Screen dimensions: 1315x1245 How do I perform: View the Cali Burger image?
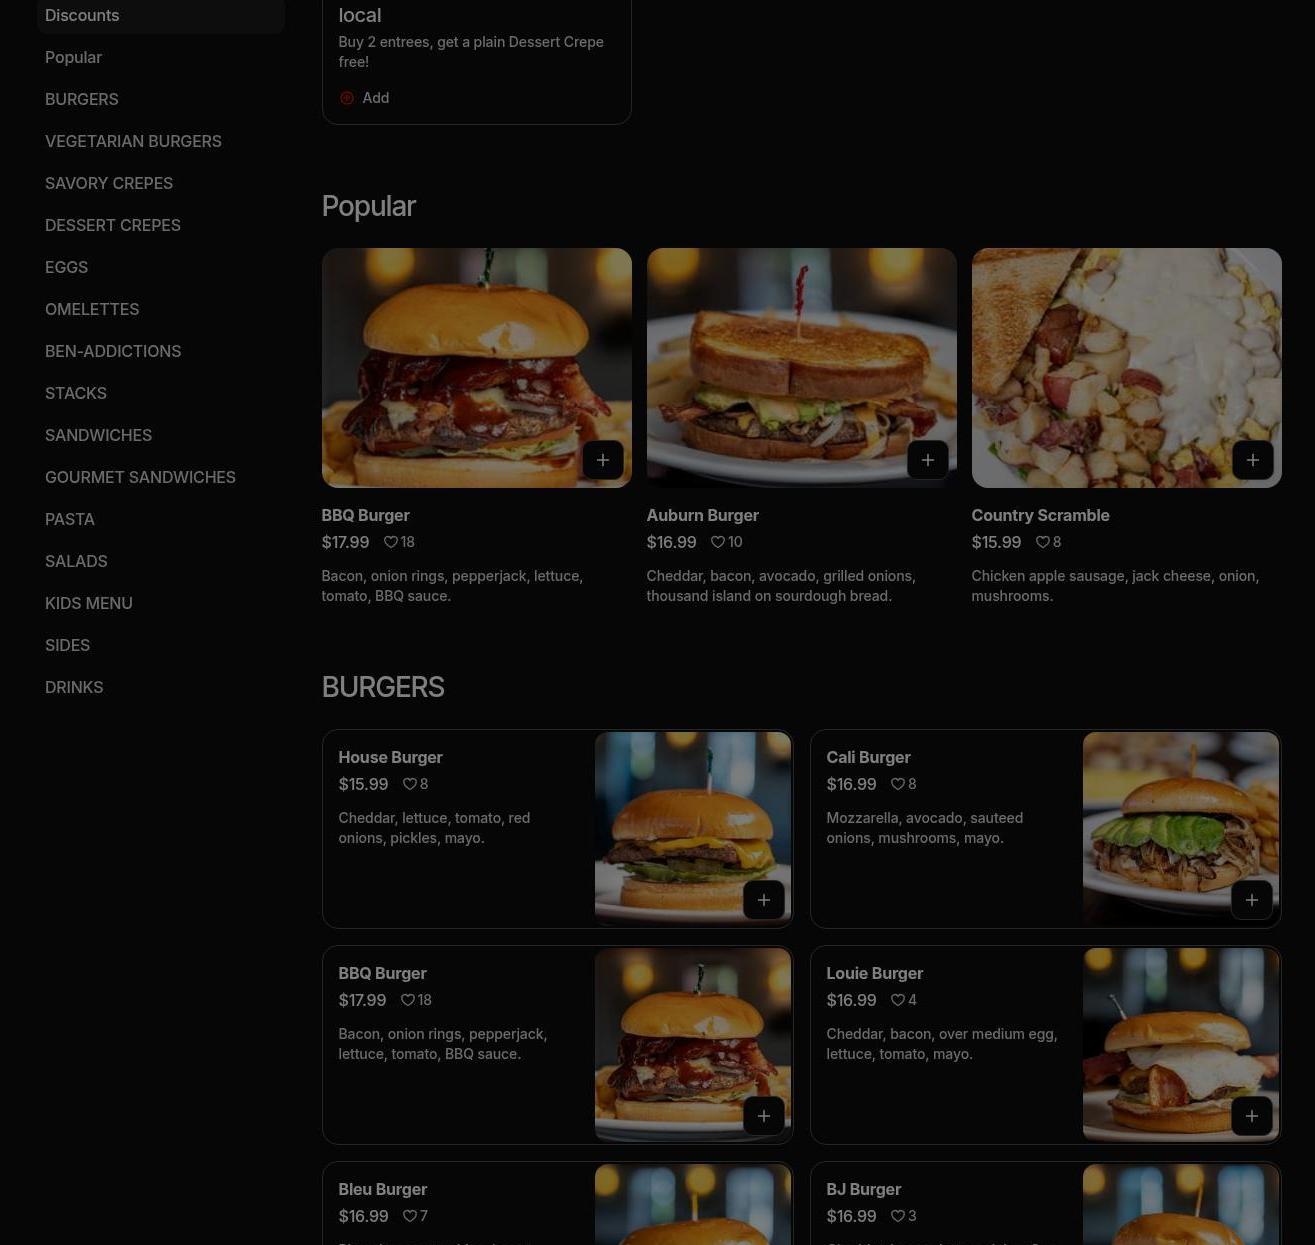[1181, 829]
